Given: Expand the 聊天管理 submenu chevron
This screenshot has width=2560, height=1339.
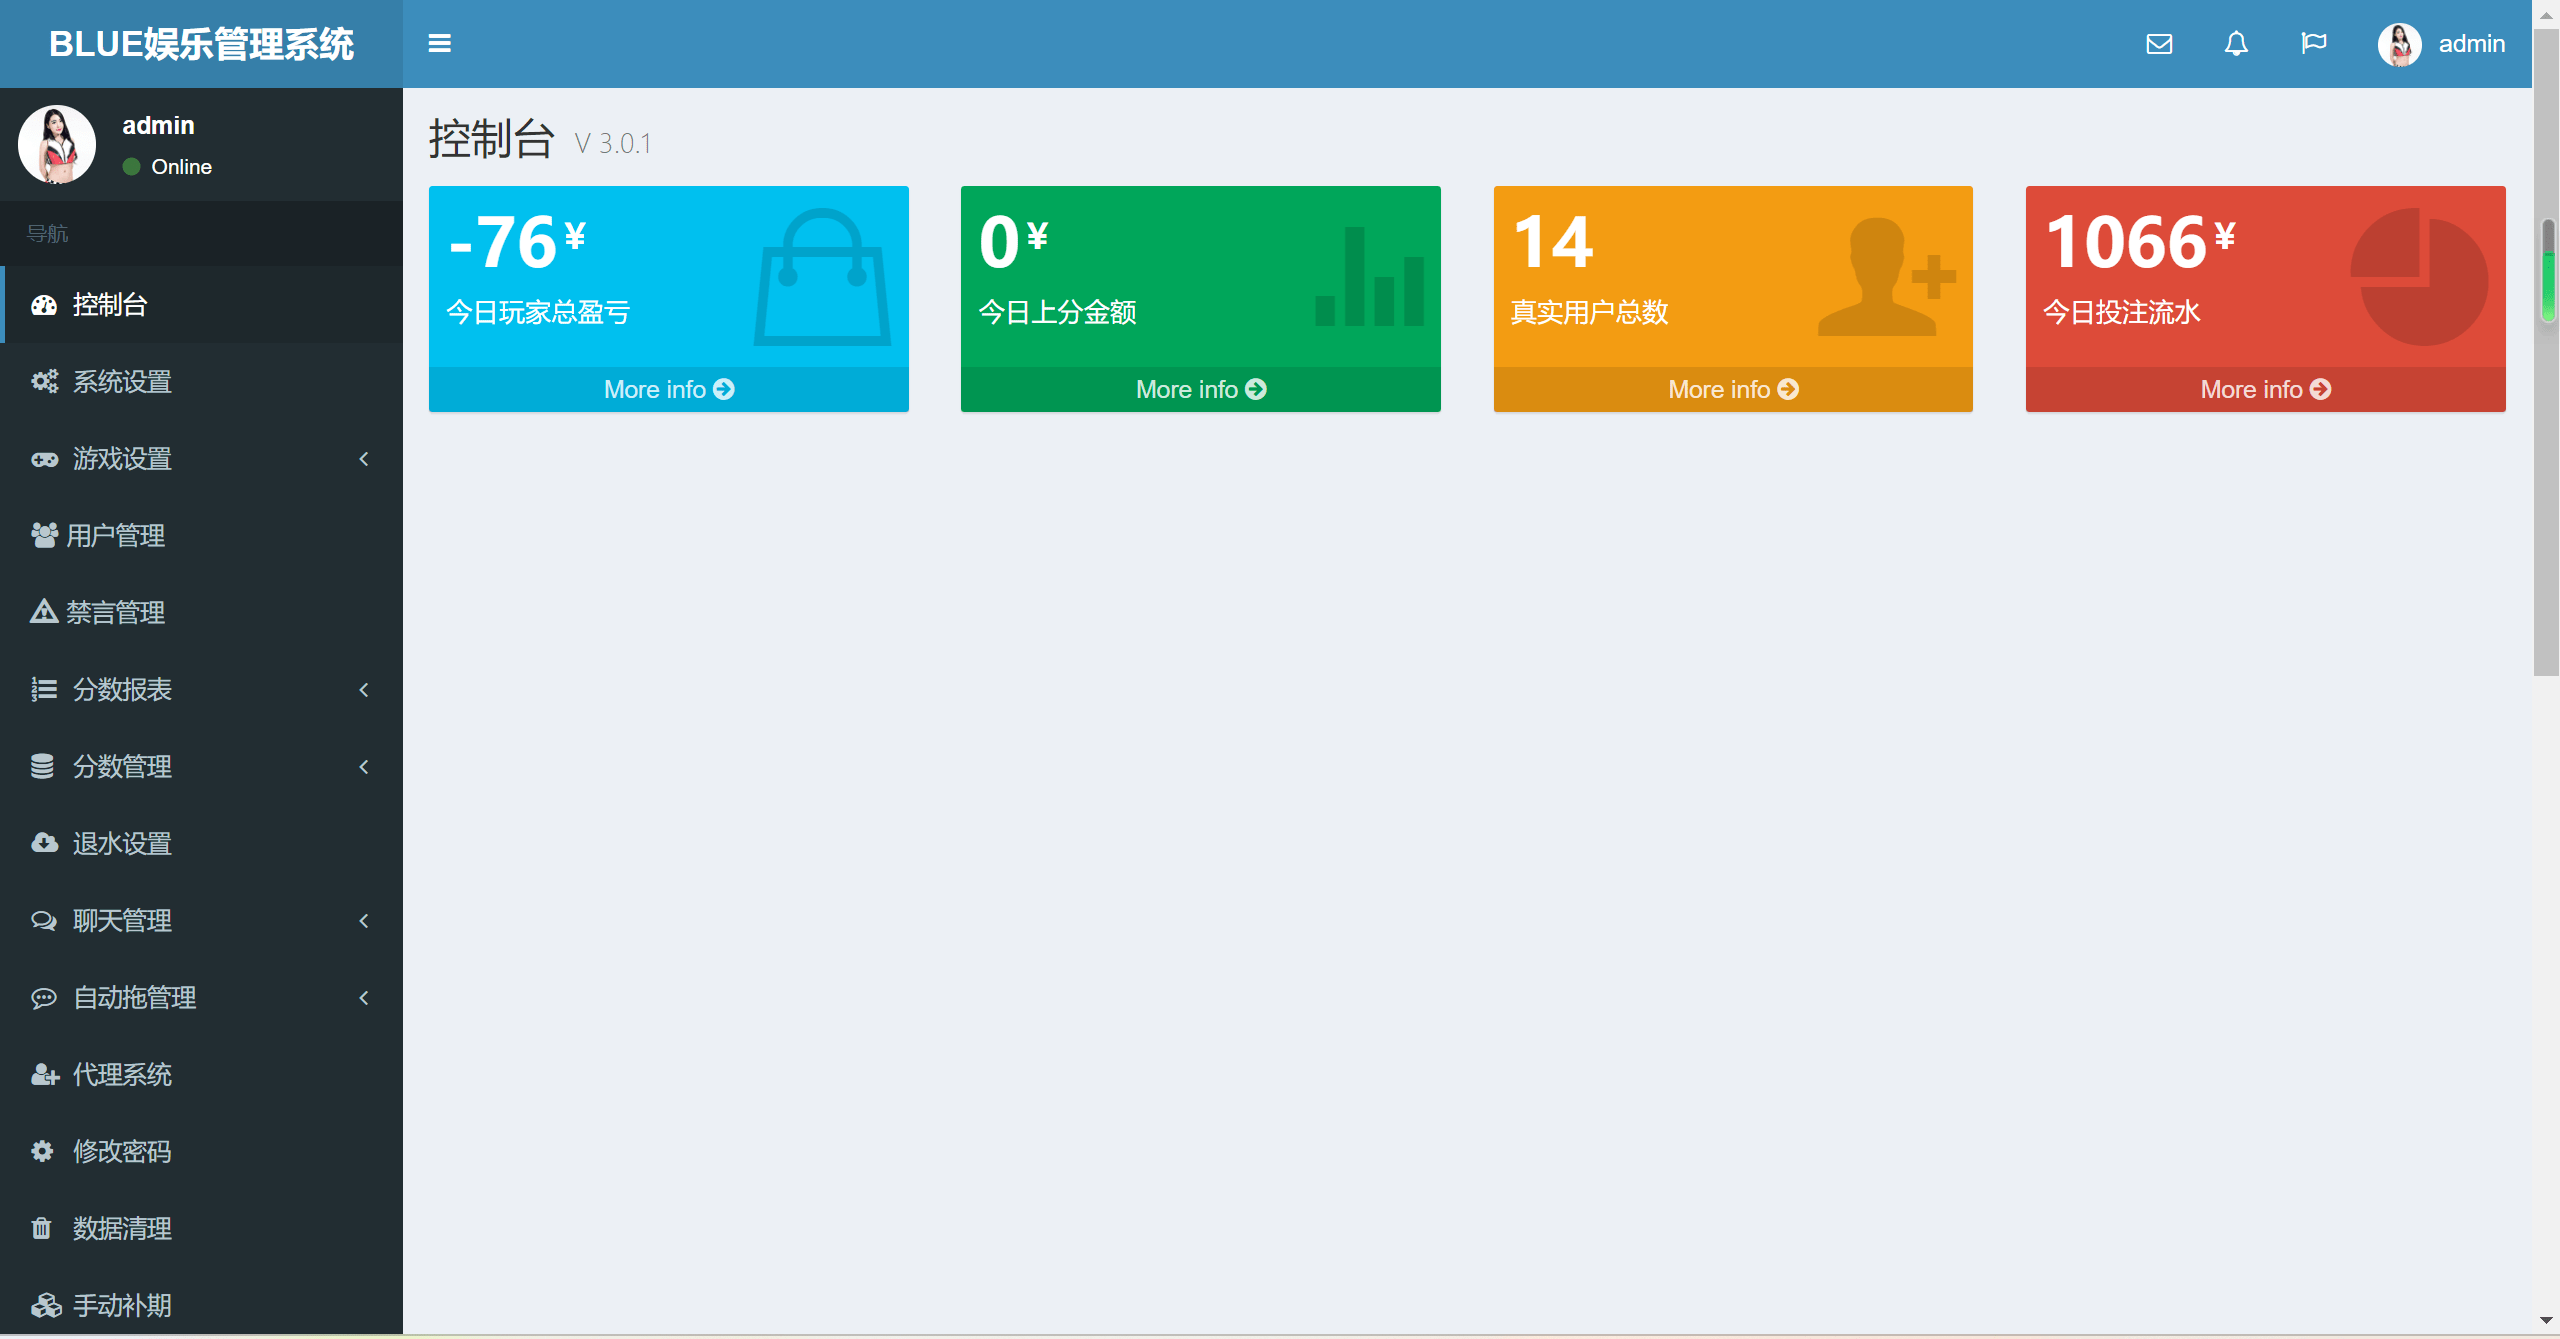Looking at the screenshot, I should pos(364,921).
